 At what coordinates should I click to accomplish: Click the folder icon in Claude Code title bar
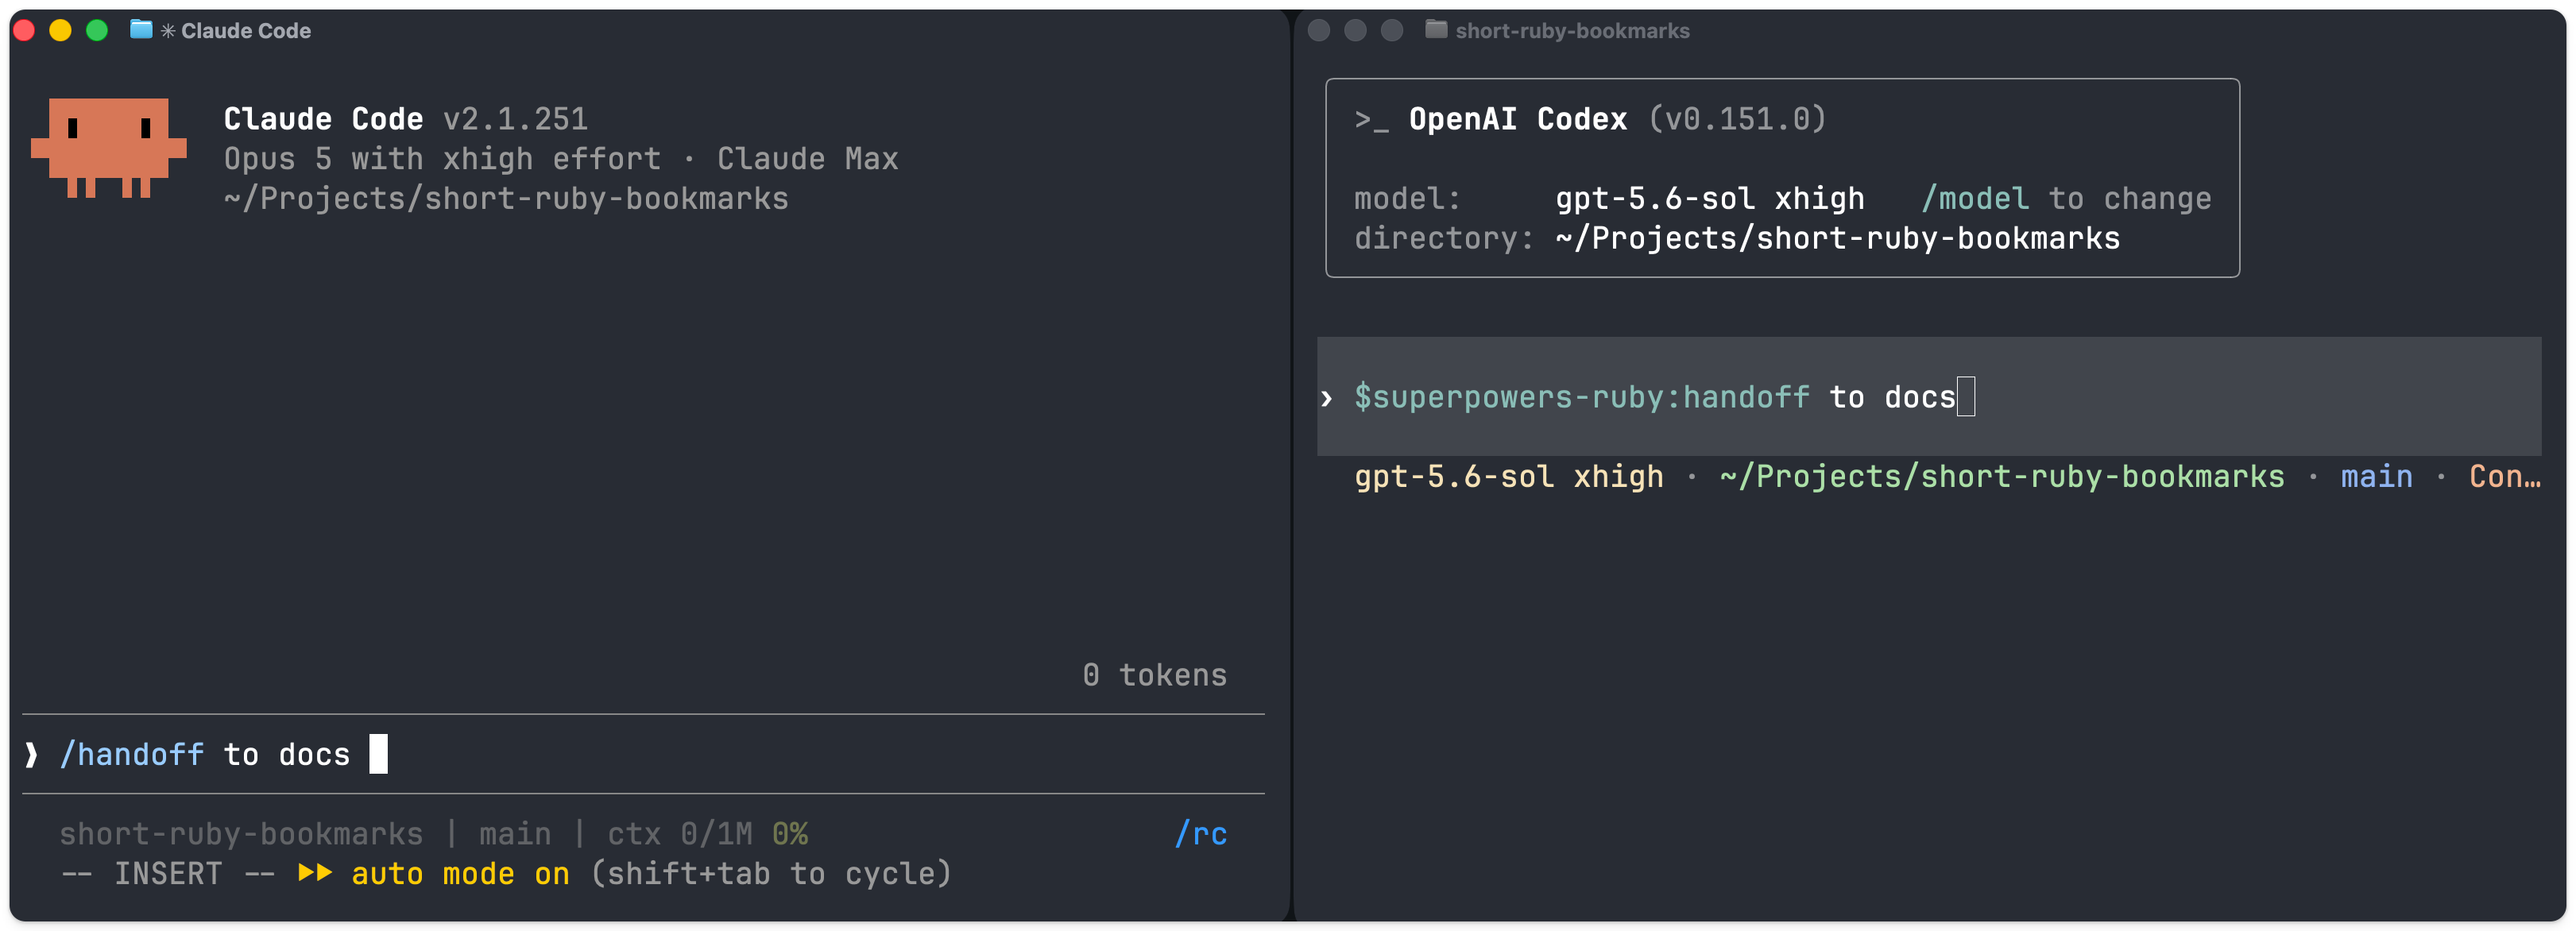point(142,30)
